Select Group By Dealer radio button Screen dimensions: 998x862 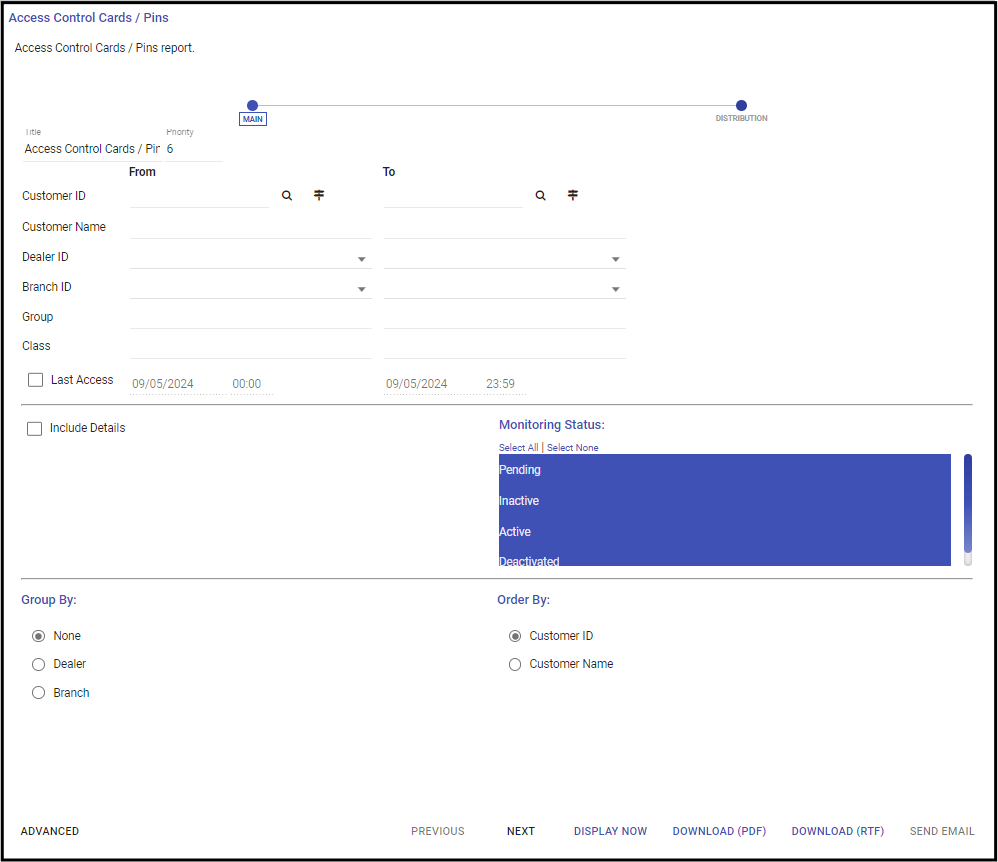point(39,664)
